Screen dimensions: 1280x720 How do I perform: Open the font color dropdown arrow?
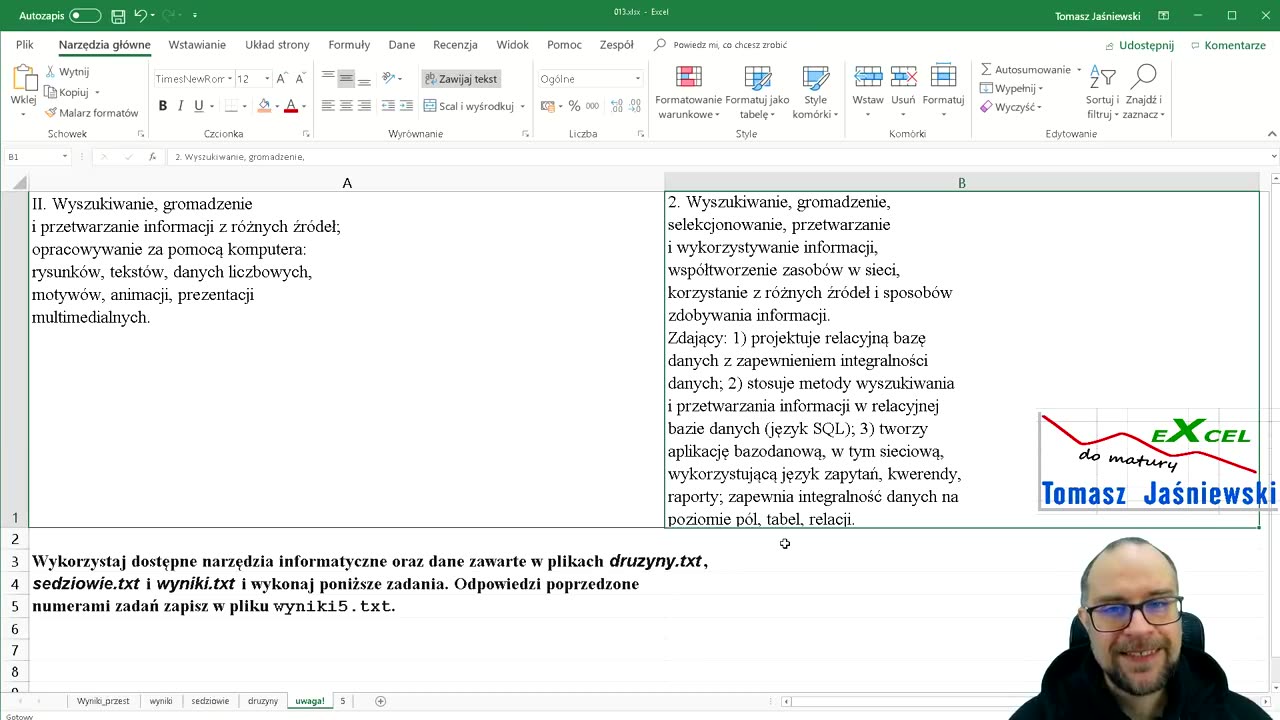pos(303,106)
